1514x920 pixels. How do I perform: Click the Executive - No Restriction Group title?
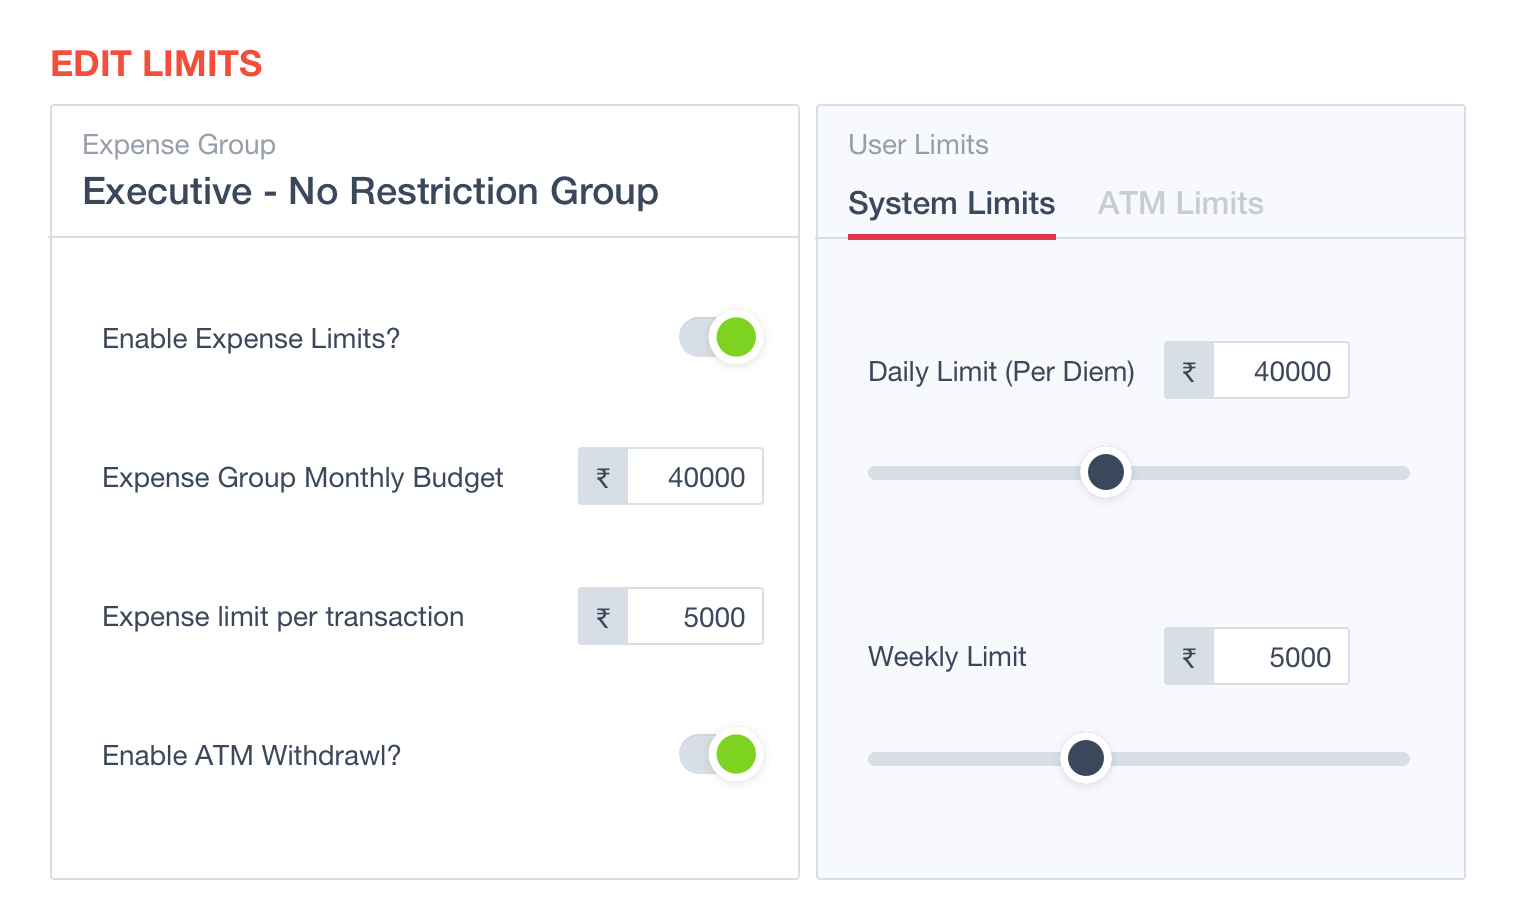click(370, 191)
